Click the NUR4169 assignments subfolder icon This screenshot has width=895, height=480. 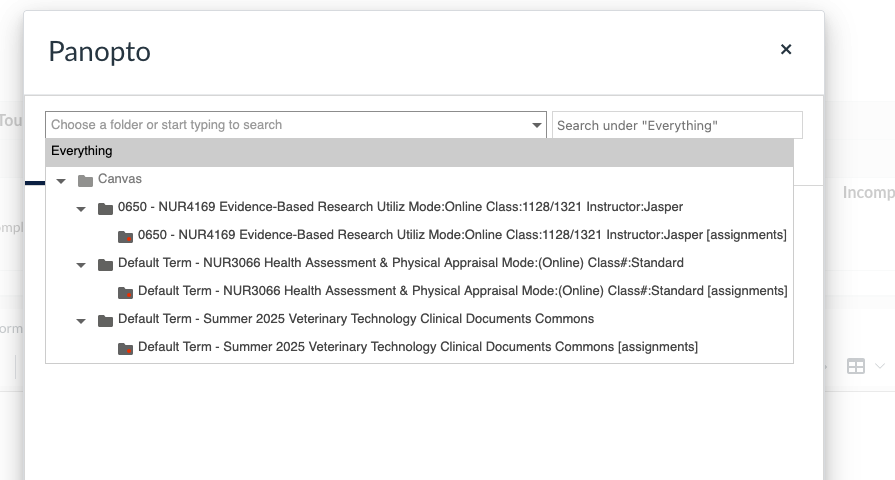pos(125,236)
